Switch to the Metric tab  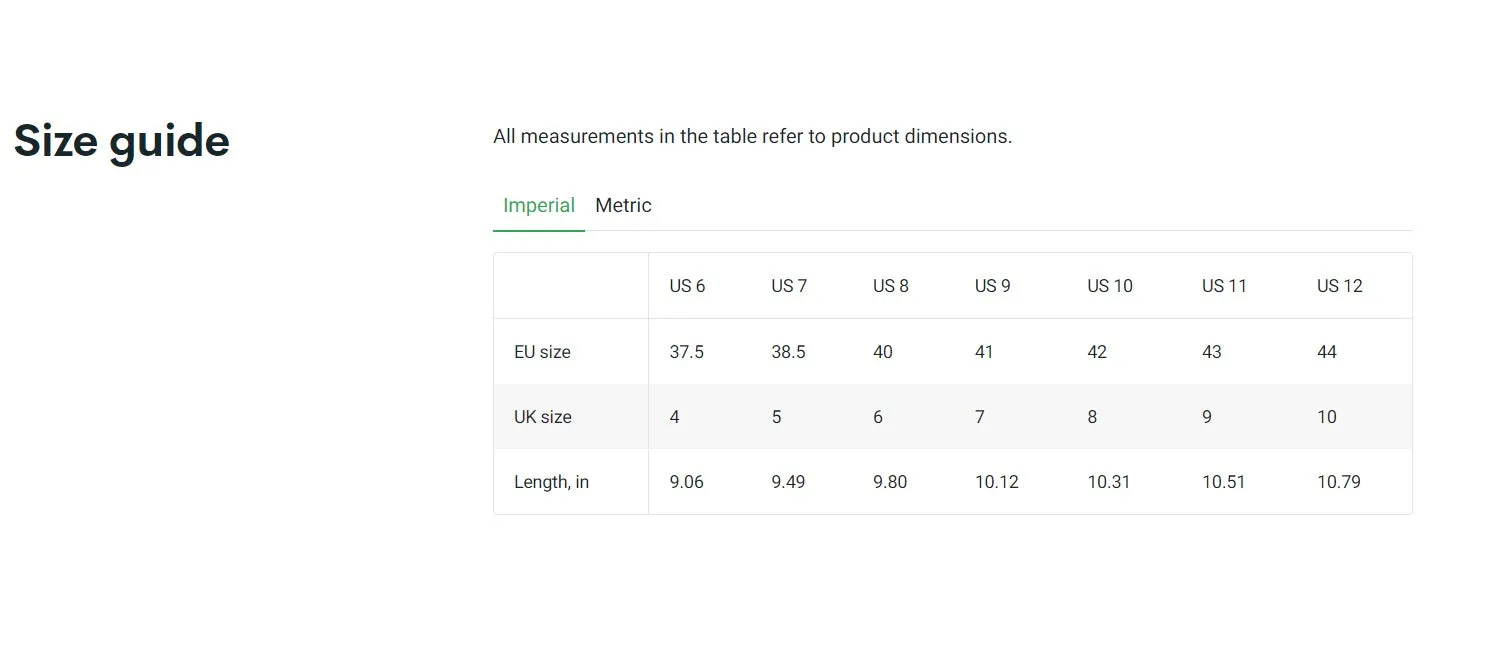coord(623,205)
